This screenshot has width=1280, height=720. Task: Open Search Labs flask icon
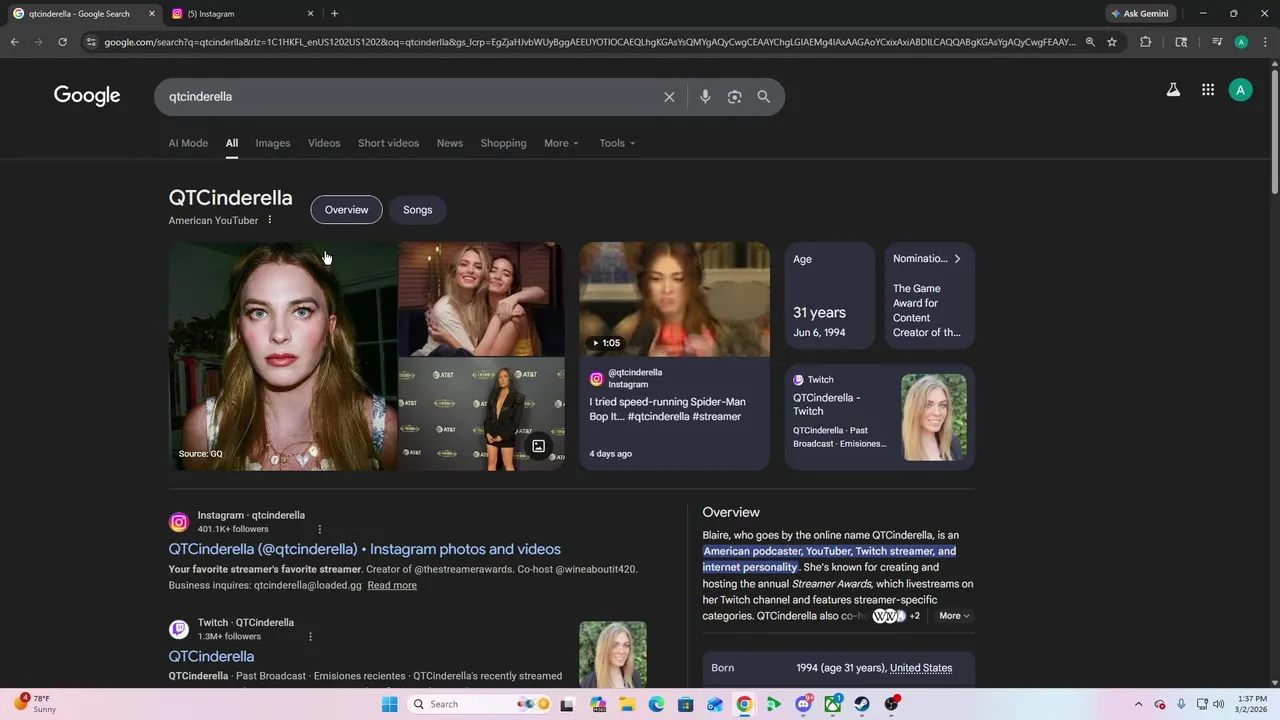(1173, 90)
